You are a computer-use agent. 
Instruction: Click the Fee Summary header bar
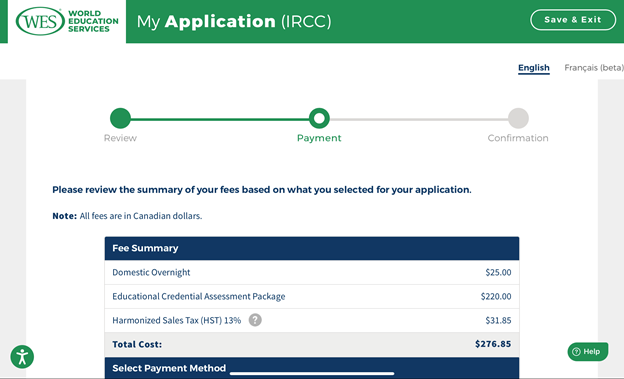(312, 248)
